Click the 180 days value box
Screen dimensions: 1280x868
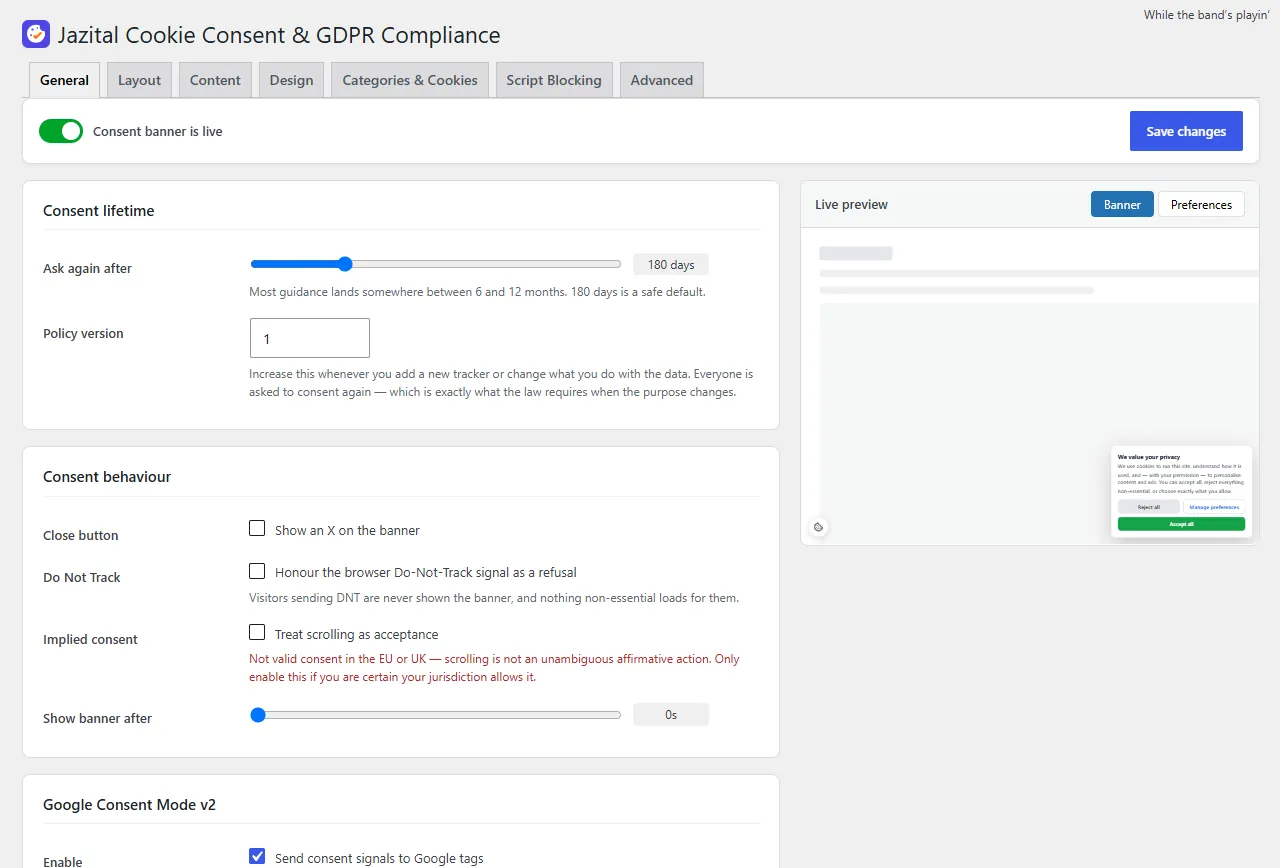671,264
